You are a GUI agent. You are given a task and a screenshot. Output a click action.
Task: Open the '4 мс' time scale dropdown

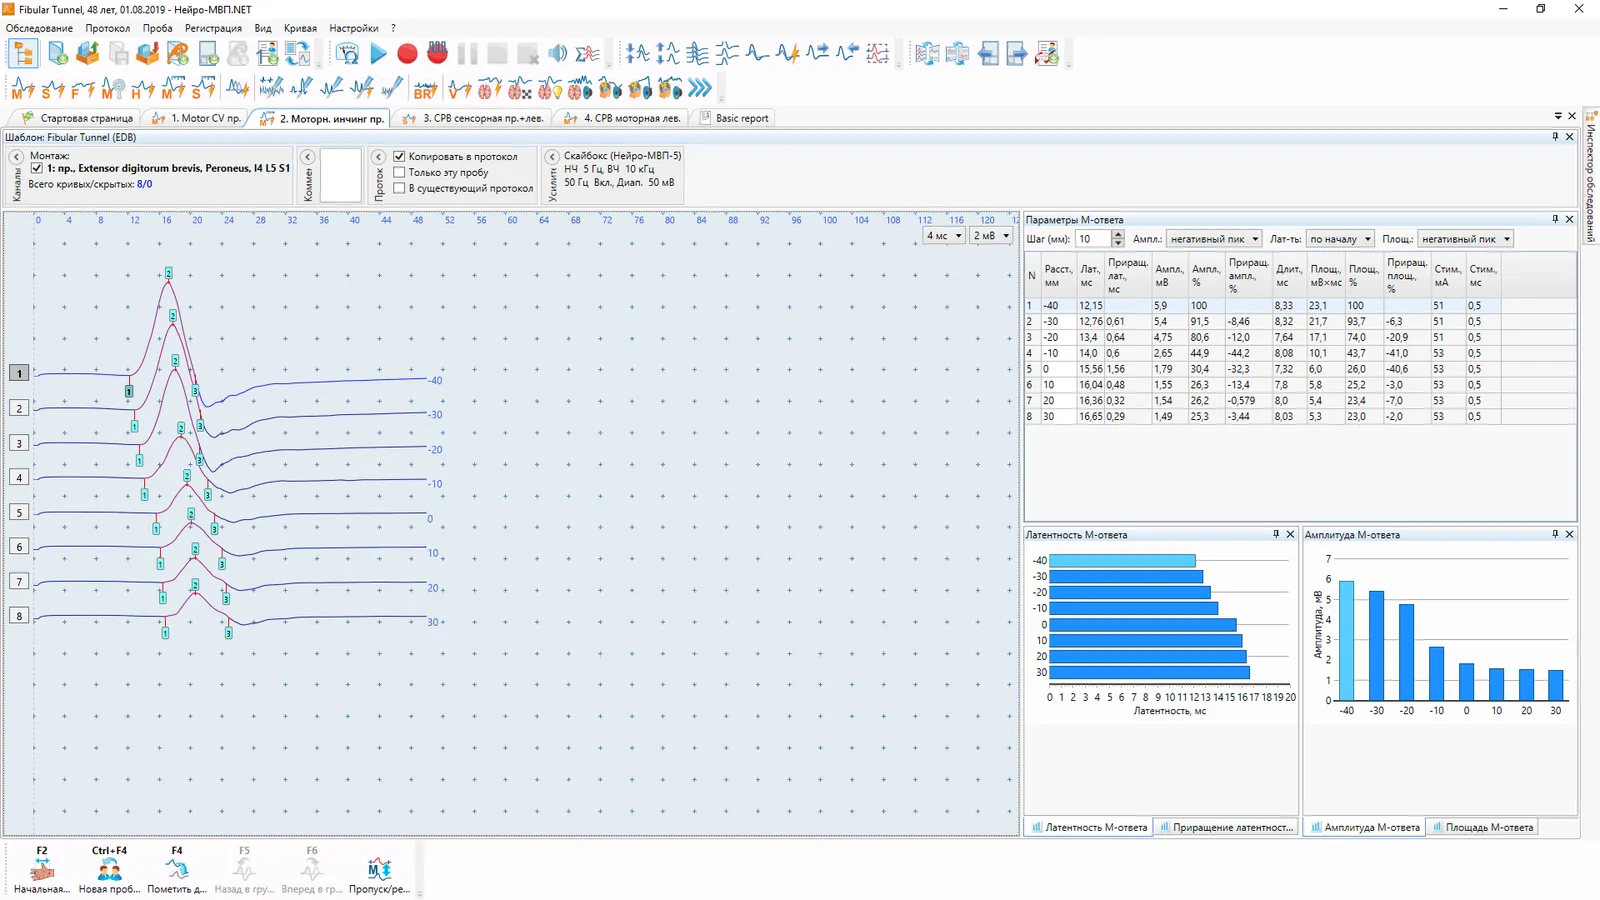click(x=943, y=236)
